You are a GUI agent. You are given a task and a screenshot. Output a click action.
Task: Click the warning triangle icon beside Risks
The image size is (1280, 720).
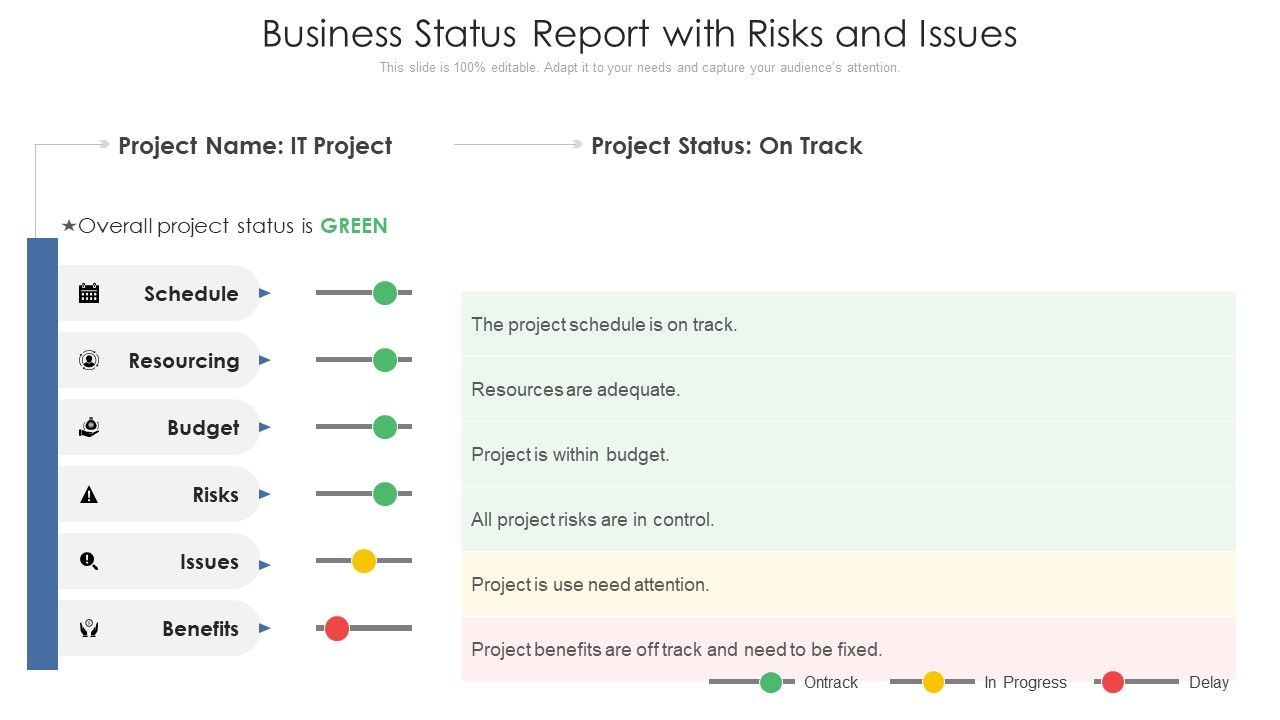[x=89, y=494]
